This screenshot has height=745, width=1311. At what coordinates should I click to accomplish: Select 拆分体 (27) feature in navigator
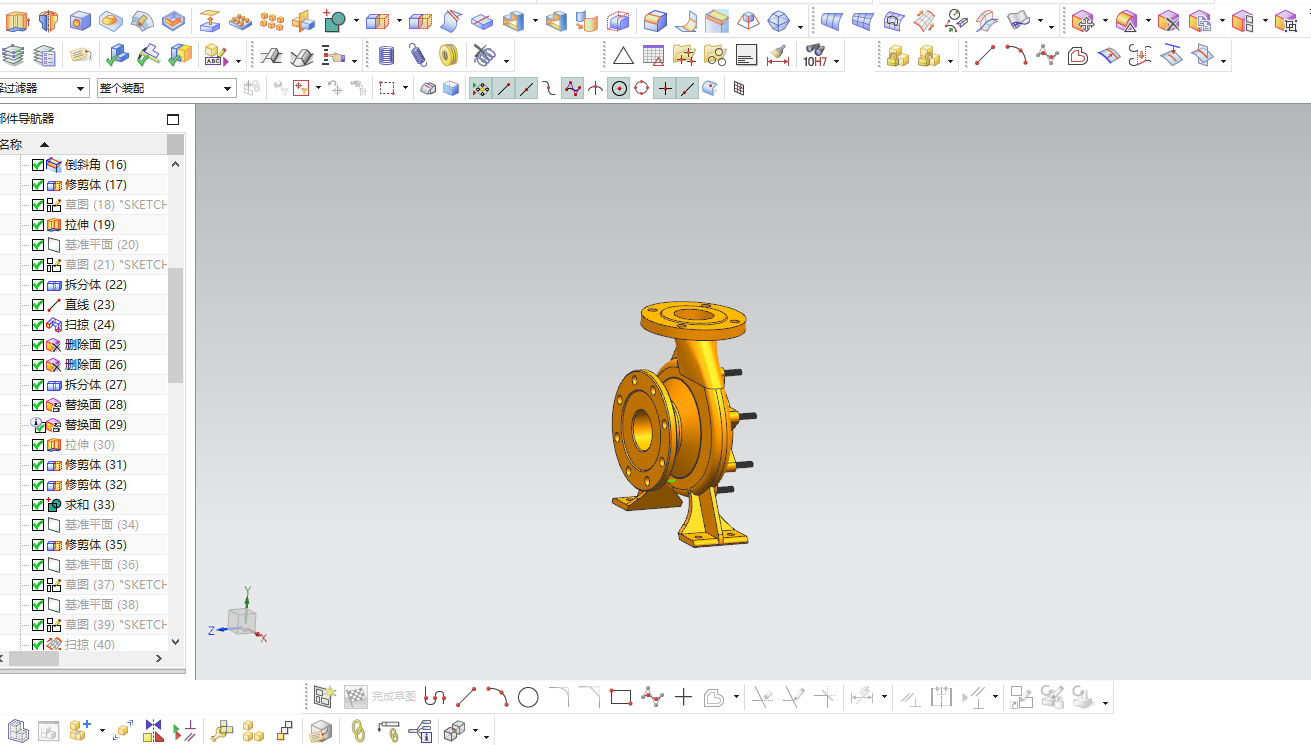coord(96,385)
